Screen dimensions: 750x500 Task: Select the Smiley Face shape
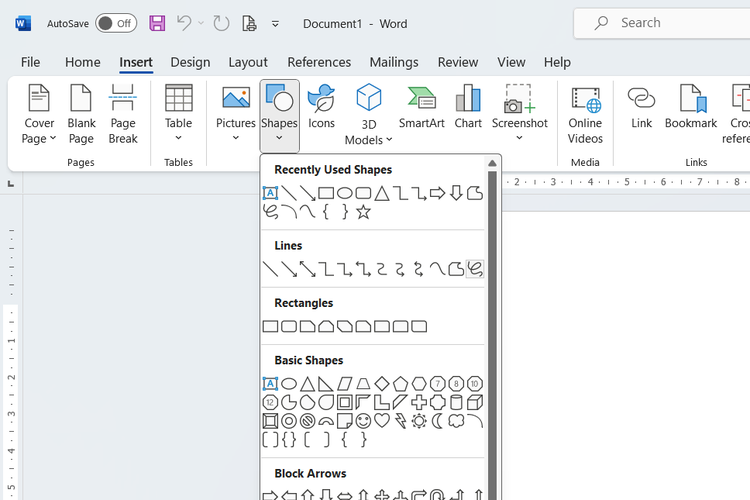(363, 421)
